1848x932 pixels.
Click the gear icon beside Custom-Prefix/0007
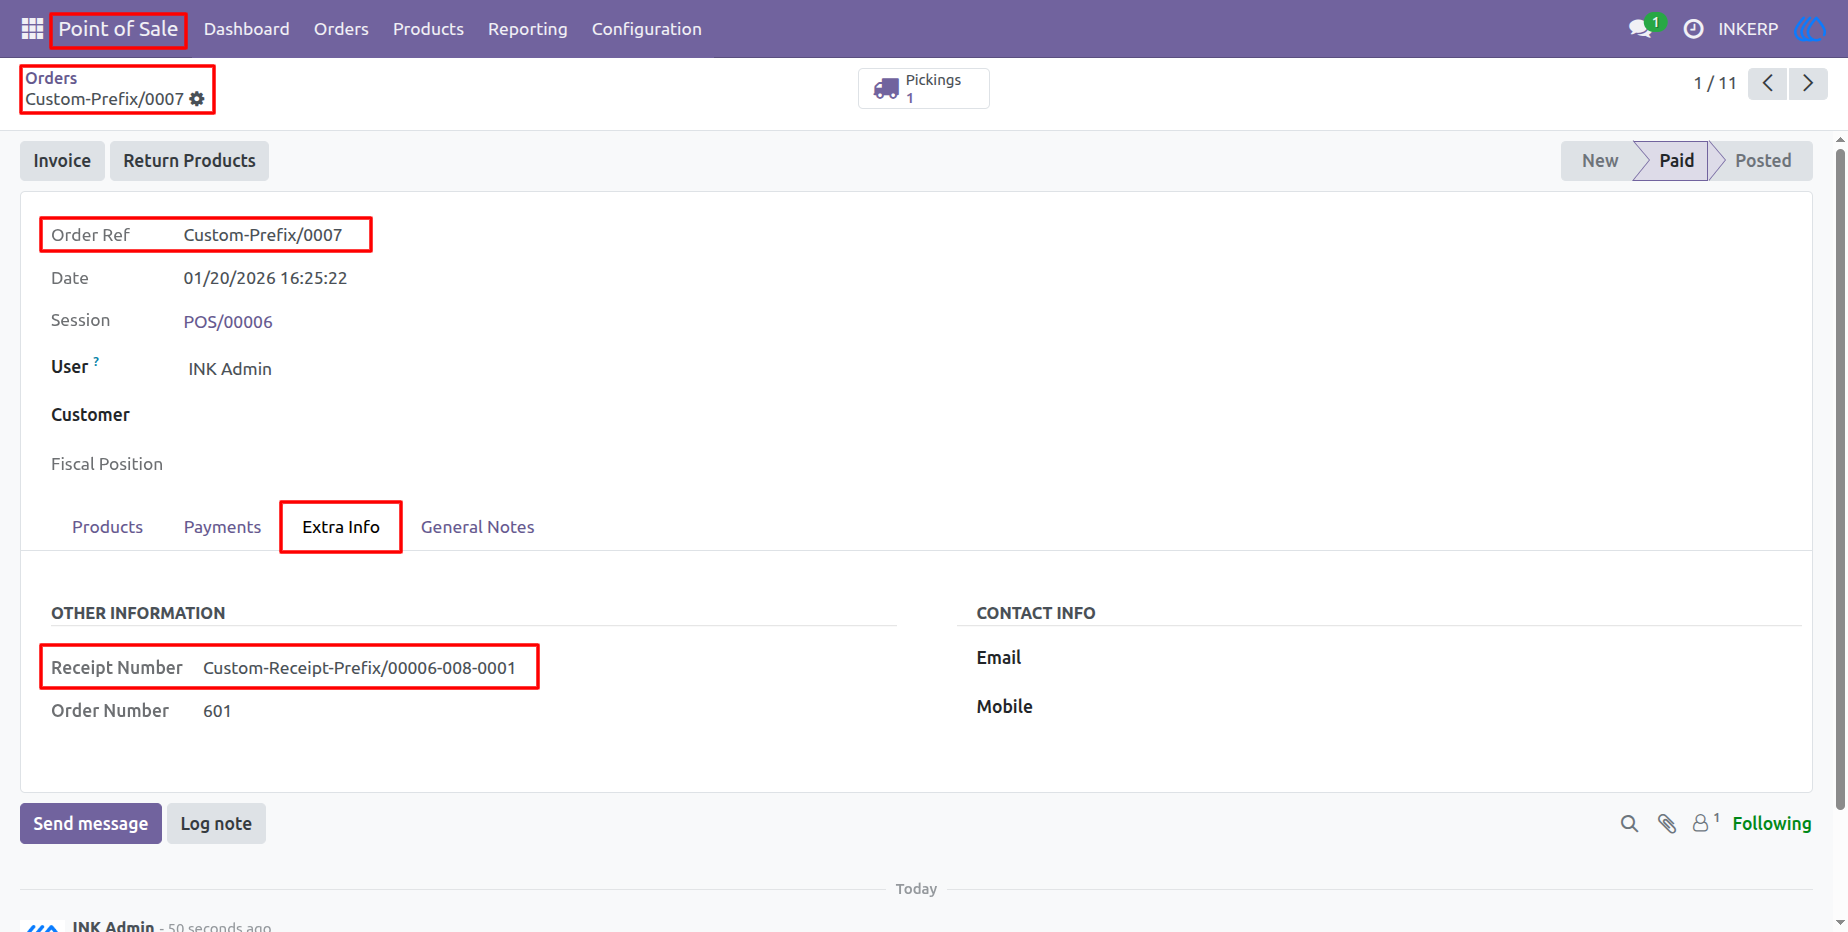tap(197, 99)
